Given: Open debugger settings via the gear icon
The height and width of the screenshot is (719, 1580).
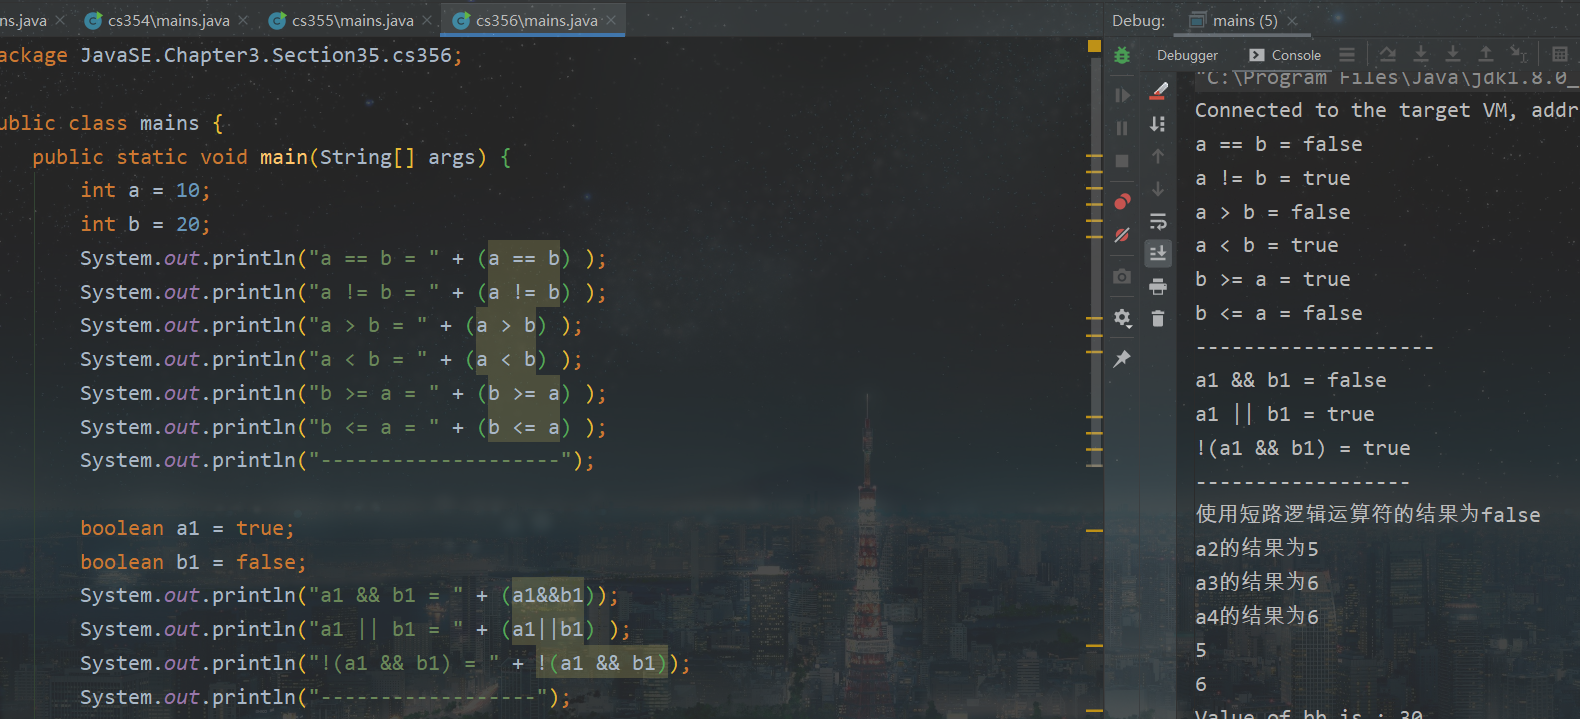Looking at the screenshot, I should click(1122, 318).
